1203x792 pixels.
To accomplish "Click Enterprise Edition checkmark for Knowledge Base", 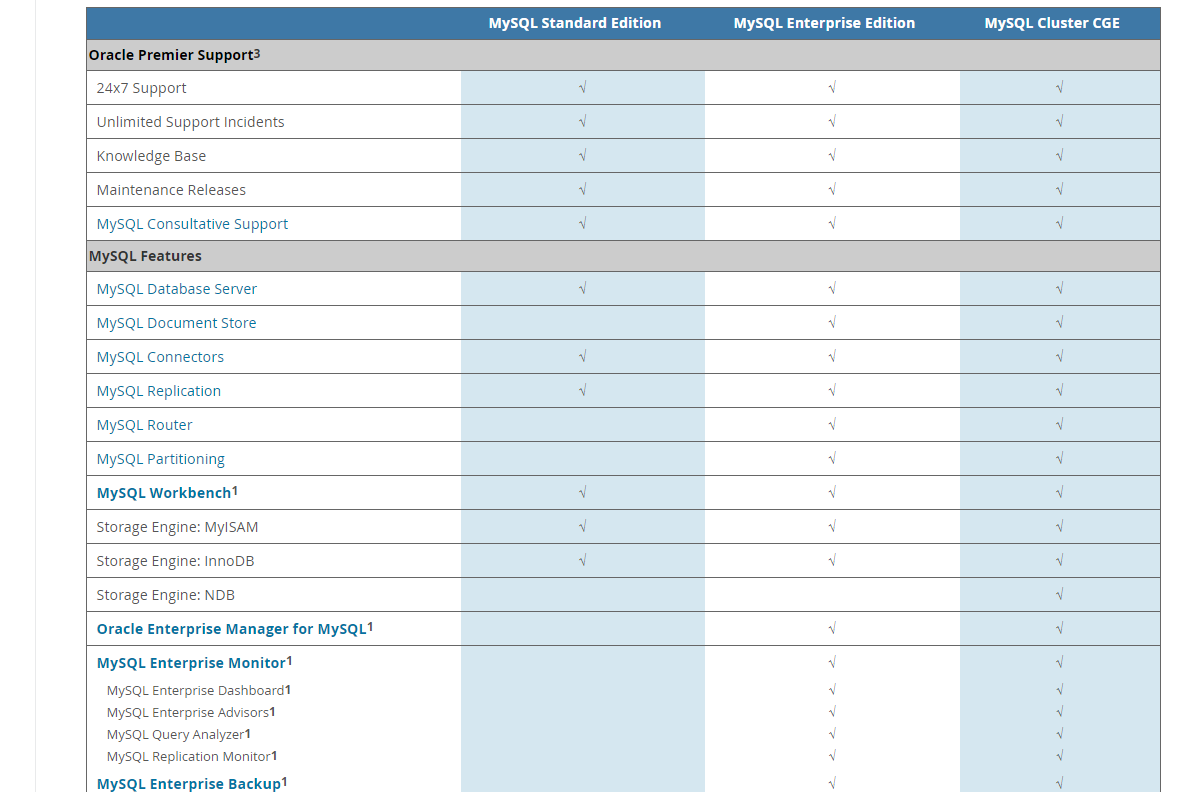I will point(832,156).
